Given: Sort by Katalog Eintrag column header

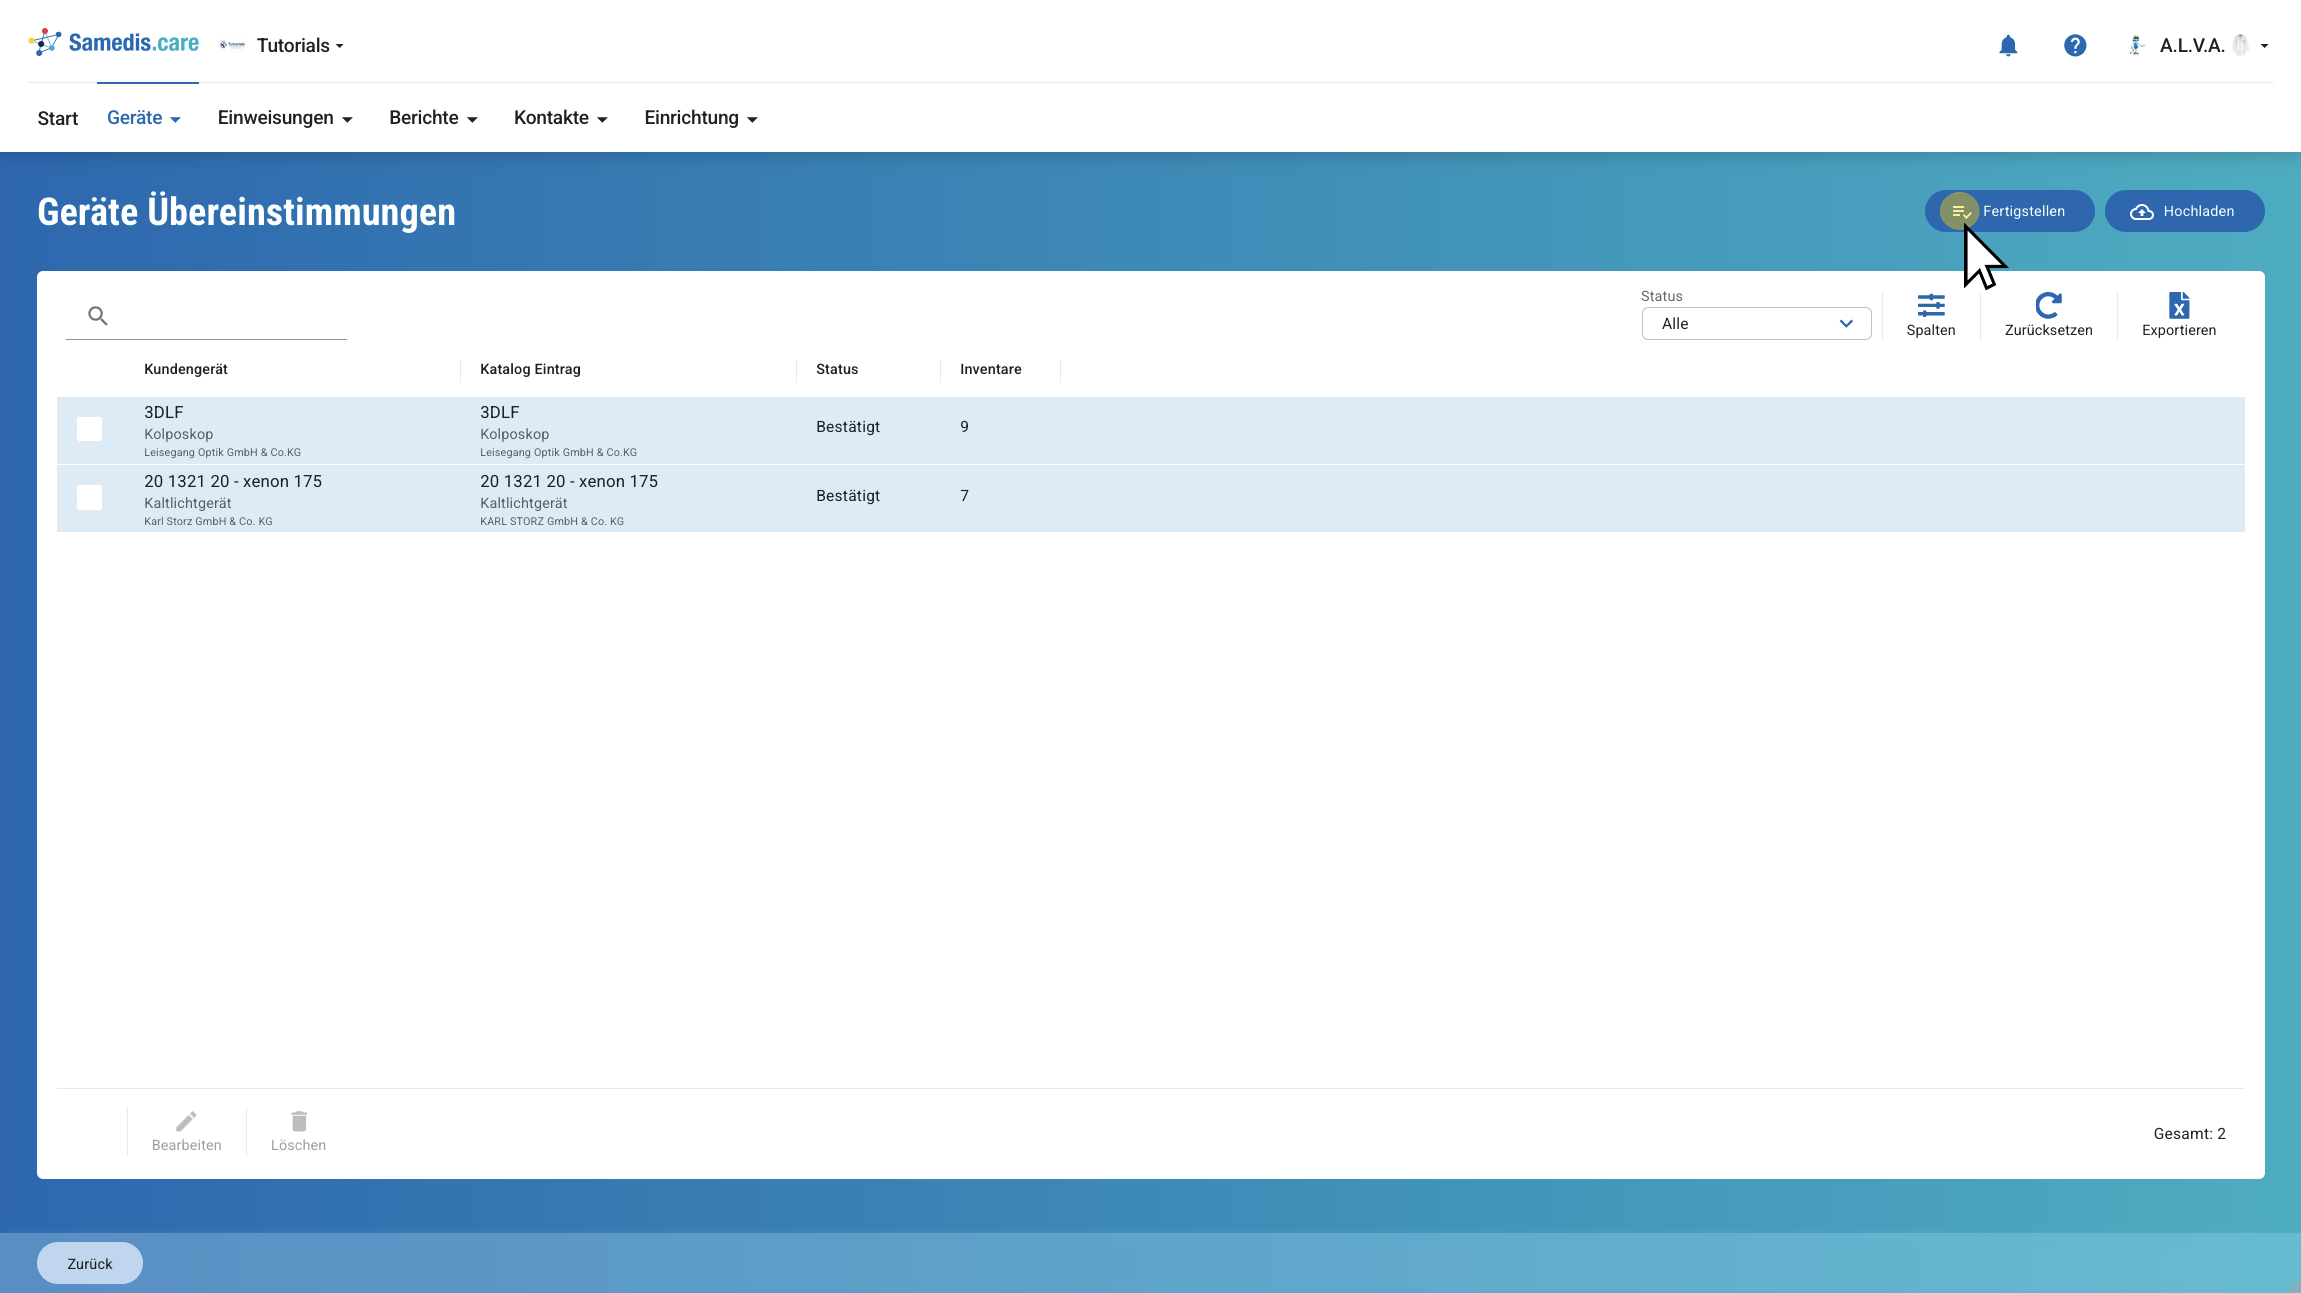Looking at the screenshot, I should coord(530,369).
